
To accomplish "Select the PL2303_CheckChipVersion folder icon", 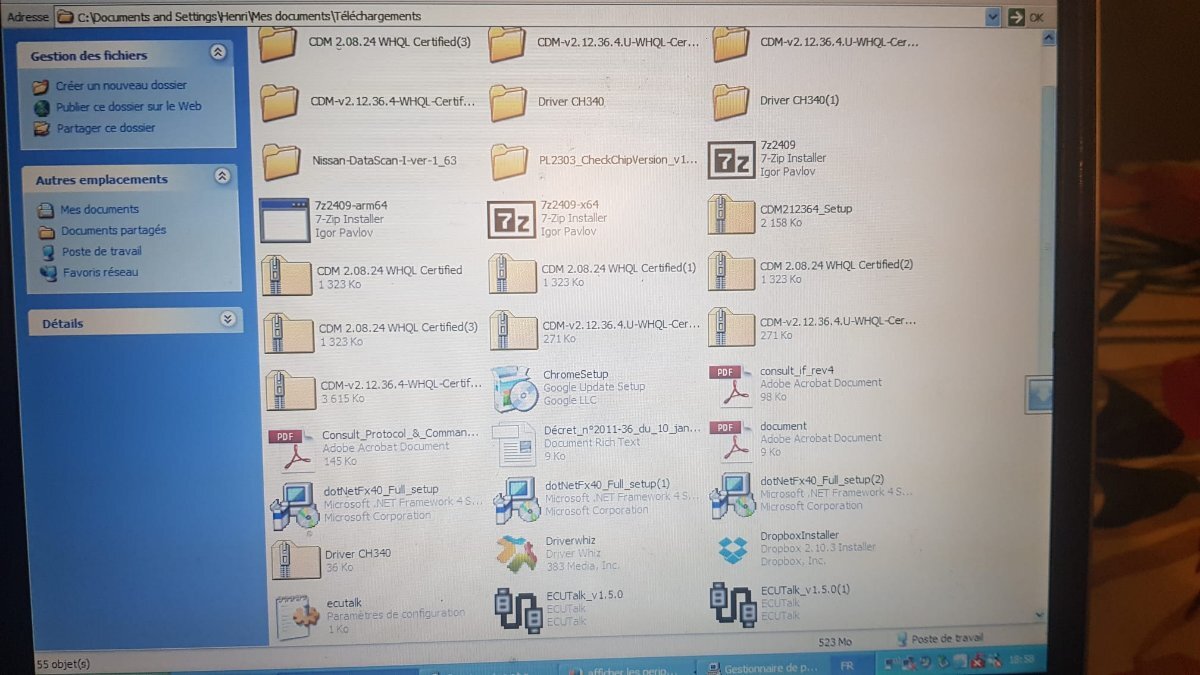I will tap(510, 160).
